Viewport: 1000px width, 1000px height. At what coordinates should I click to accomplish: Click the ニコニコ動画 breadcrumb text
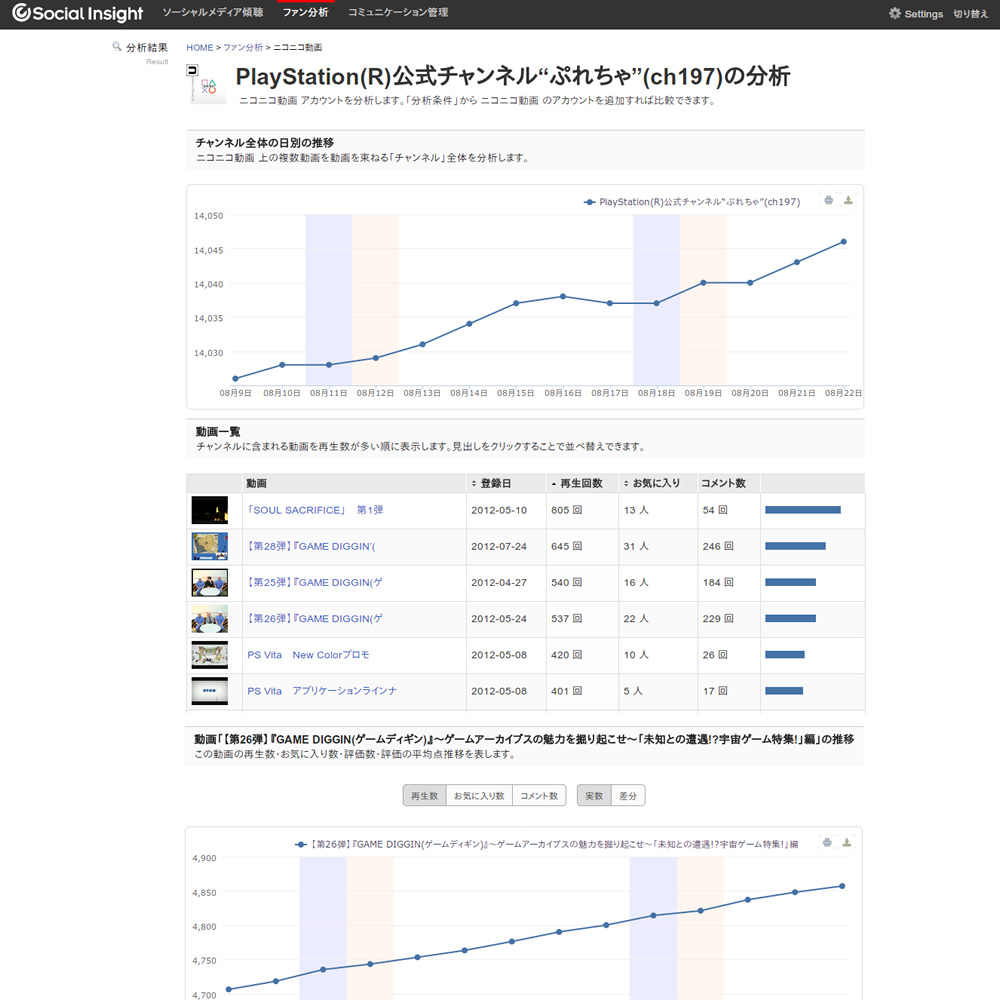[x=298, y=47]
